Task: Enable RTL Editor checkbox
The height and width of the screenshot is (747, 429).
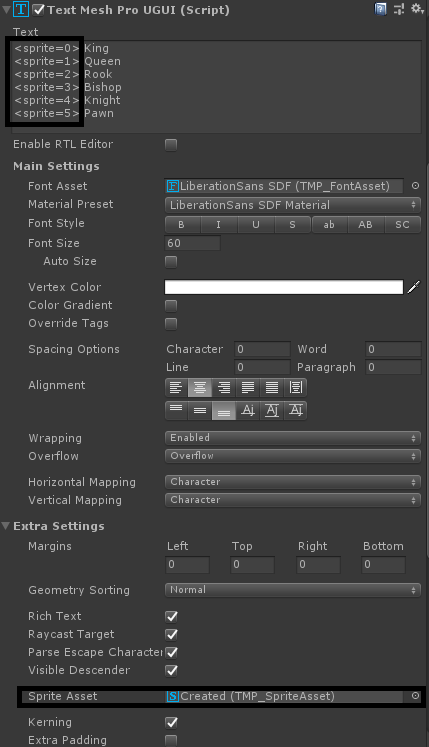Action: click(171, 145)
